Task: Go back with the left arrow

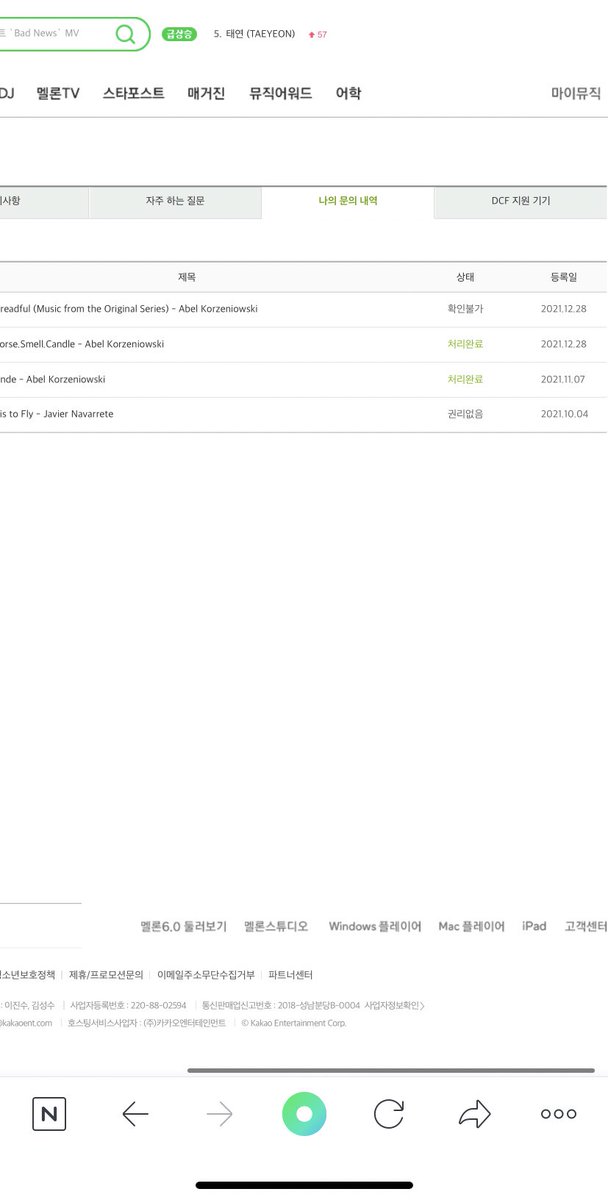Action: (x=135, y=1114)
